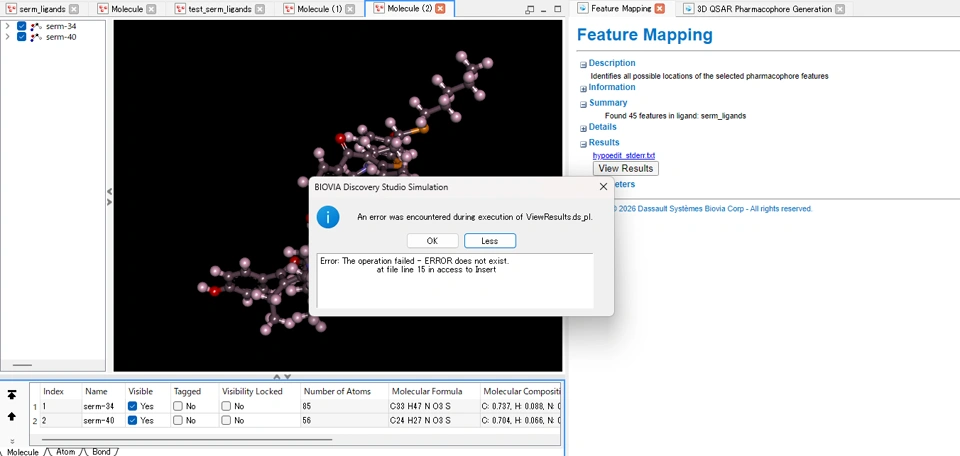Click the data table horizontal scrollbar
The height and width of the screenshot is (456, 960).
pos(187,439)
